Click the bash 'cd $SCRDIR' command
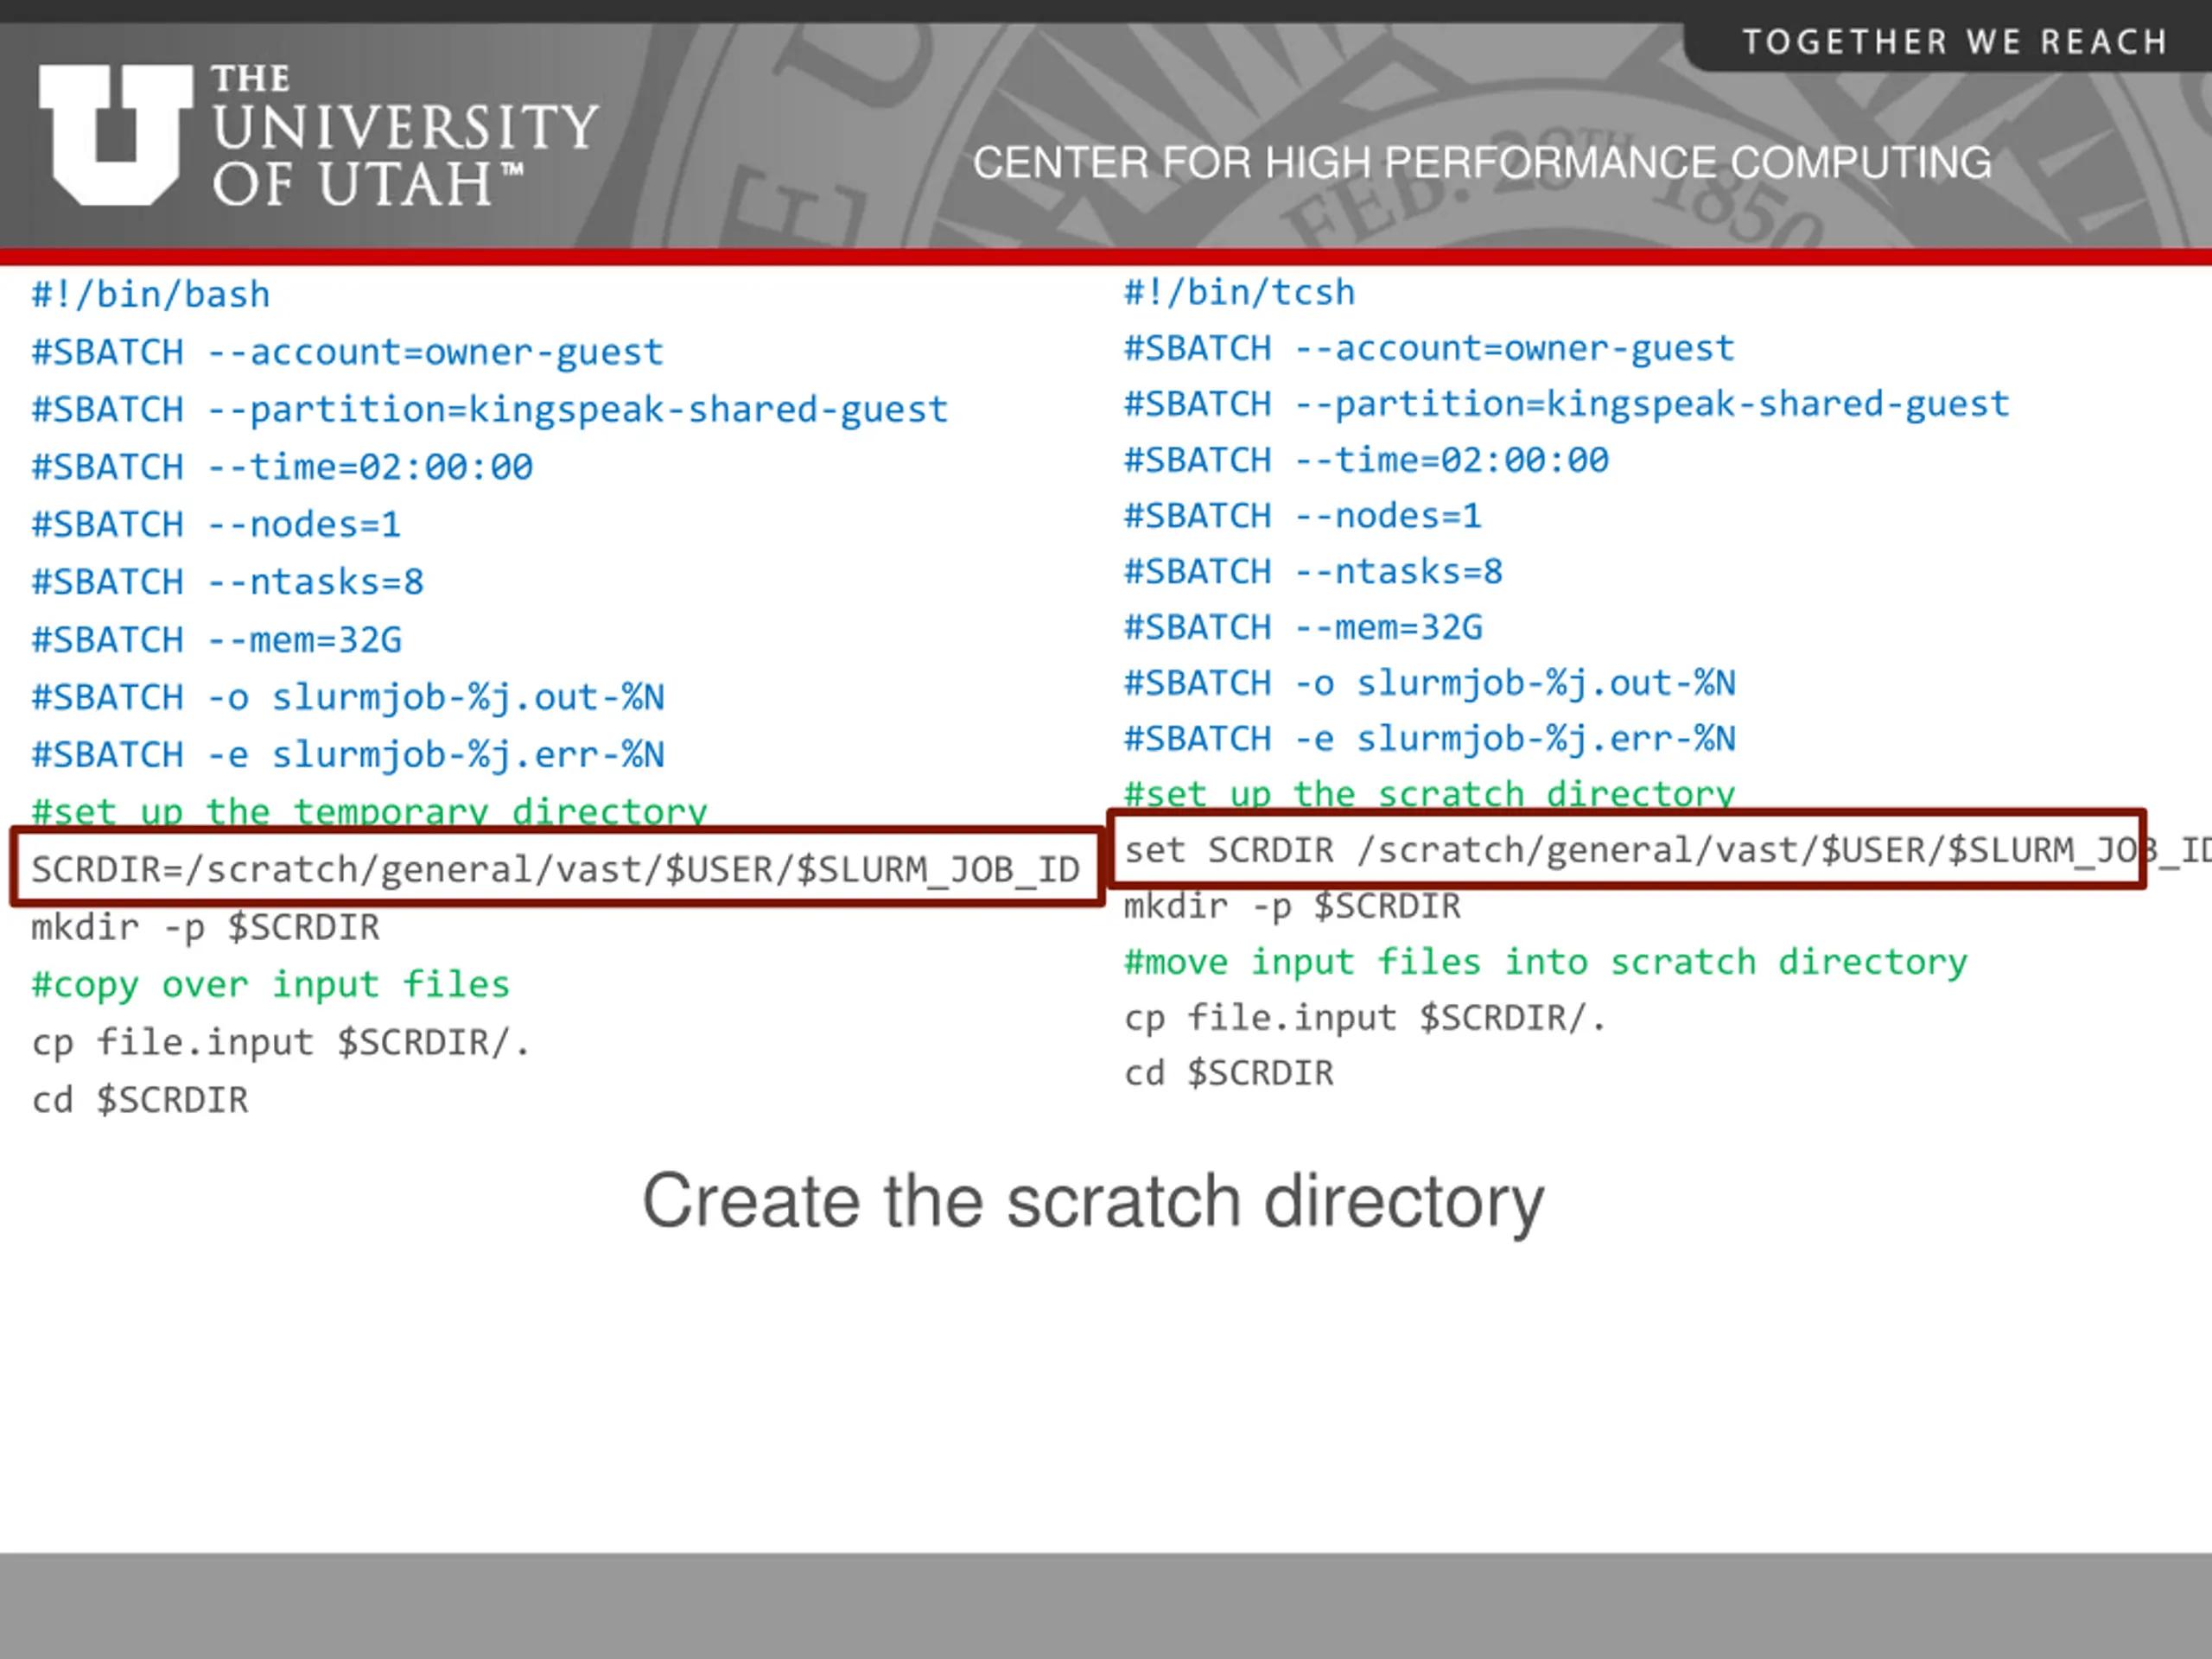 point(140,1100)
